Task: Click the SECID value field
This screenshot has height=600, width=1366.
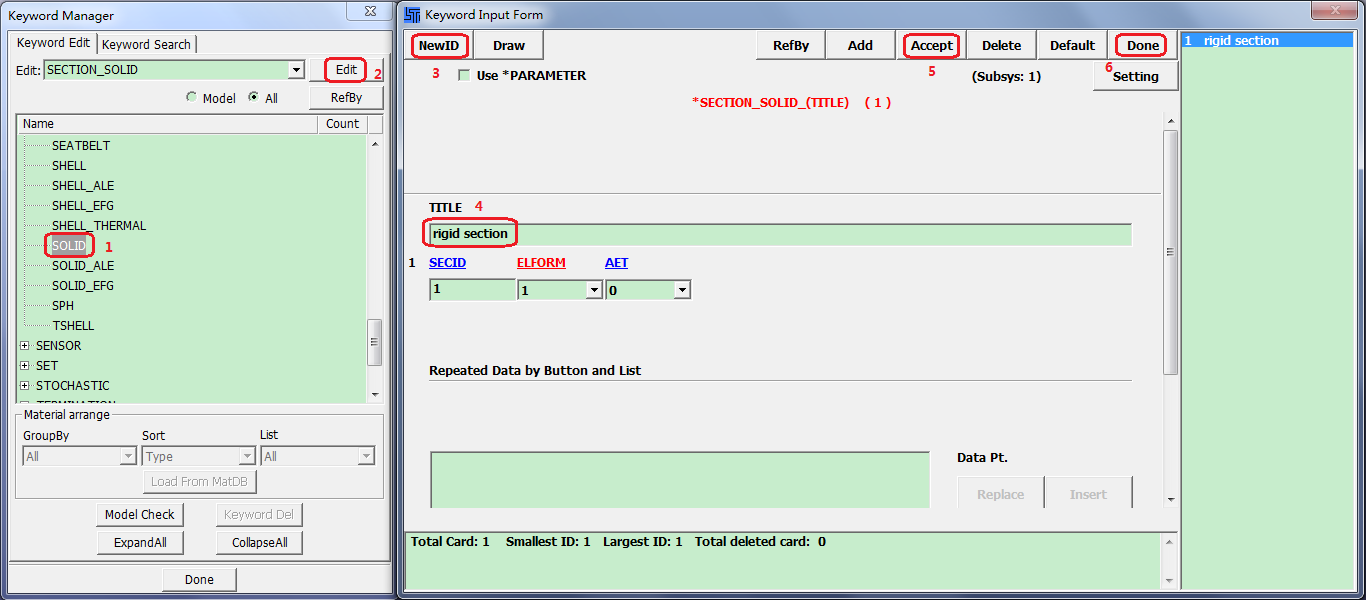Action: pyautogui.click(x=472, y=290)
